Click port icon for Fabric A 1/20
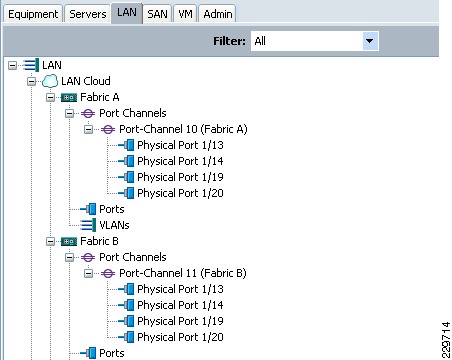The height and width of the screenshot is (360, 452). pos(126,193)
